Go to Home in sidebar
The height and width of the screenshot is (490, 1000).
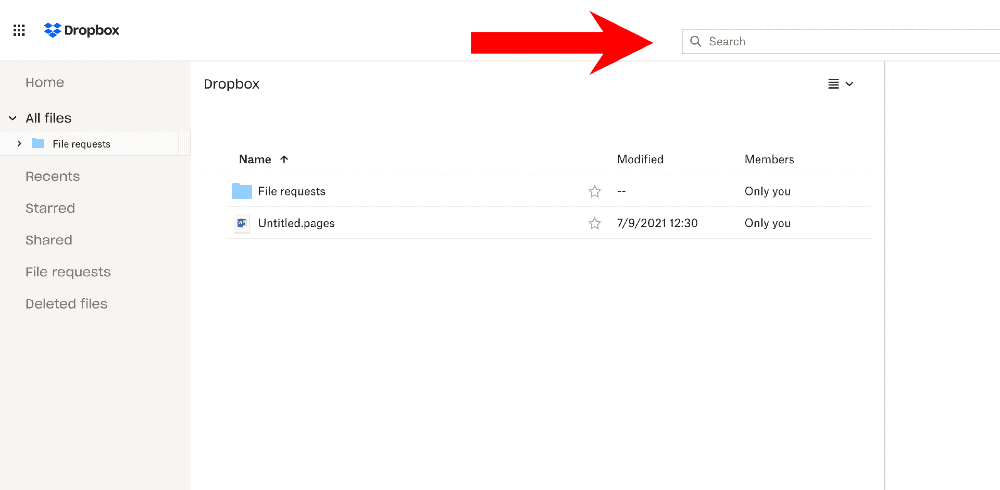pos(45,82)
